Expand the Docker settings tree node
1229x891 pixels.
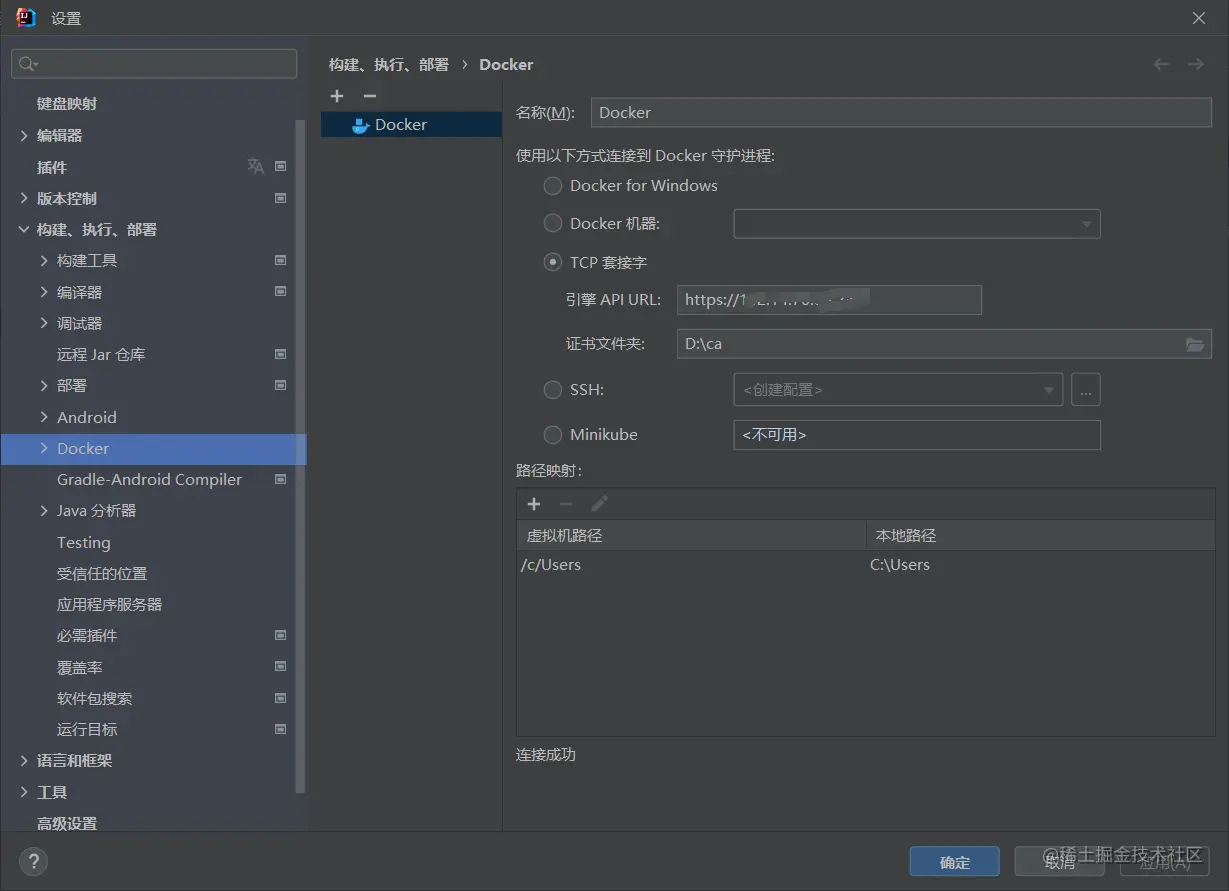pyautogui.click(x=44, y=448)
